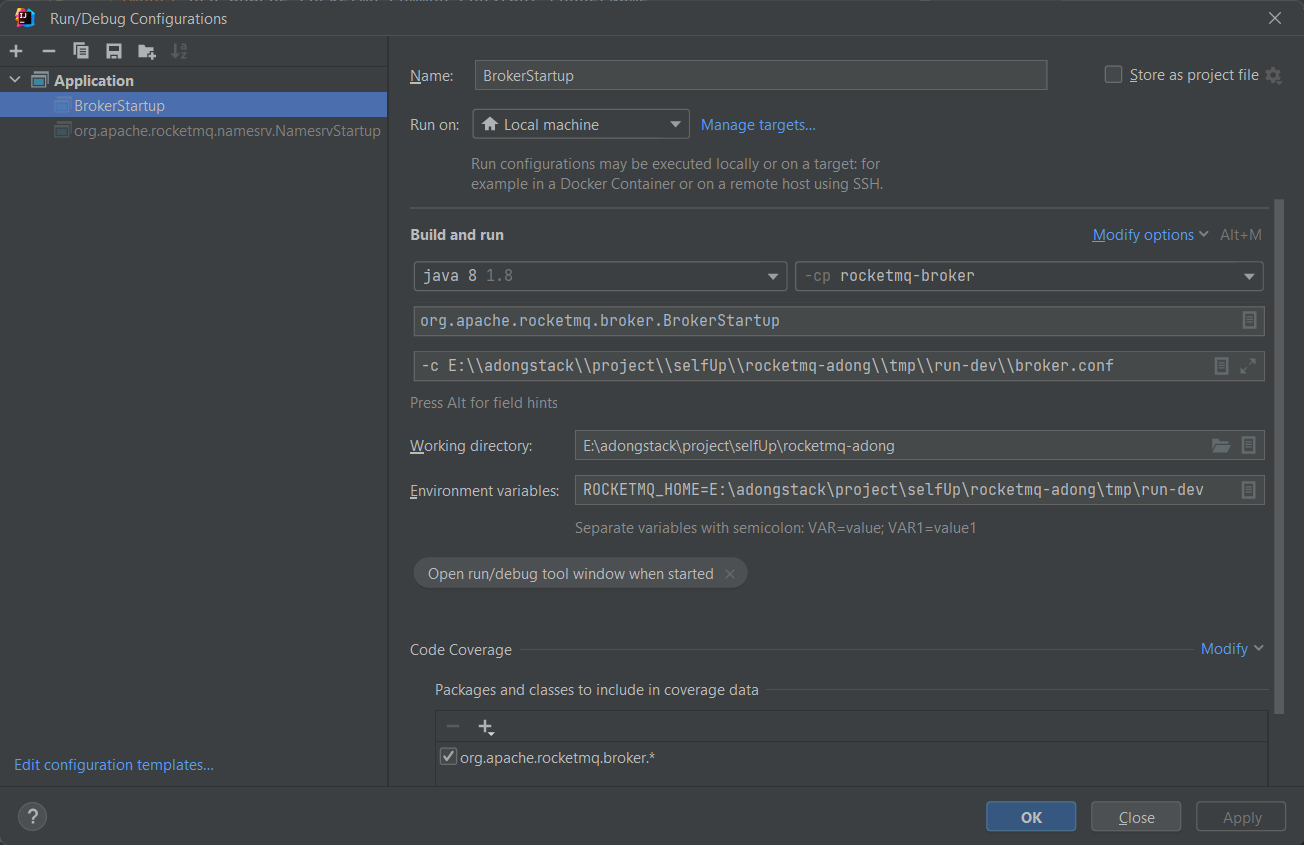Screen dimensions: 1304x845
Task: Open the -cp rocketmq-broker classpath dropdown
Action: point(1029,276)
